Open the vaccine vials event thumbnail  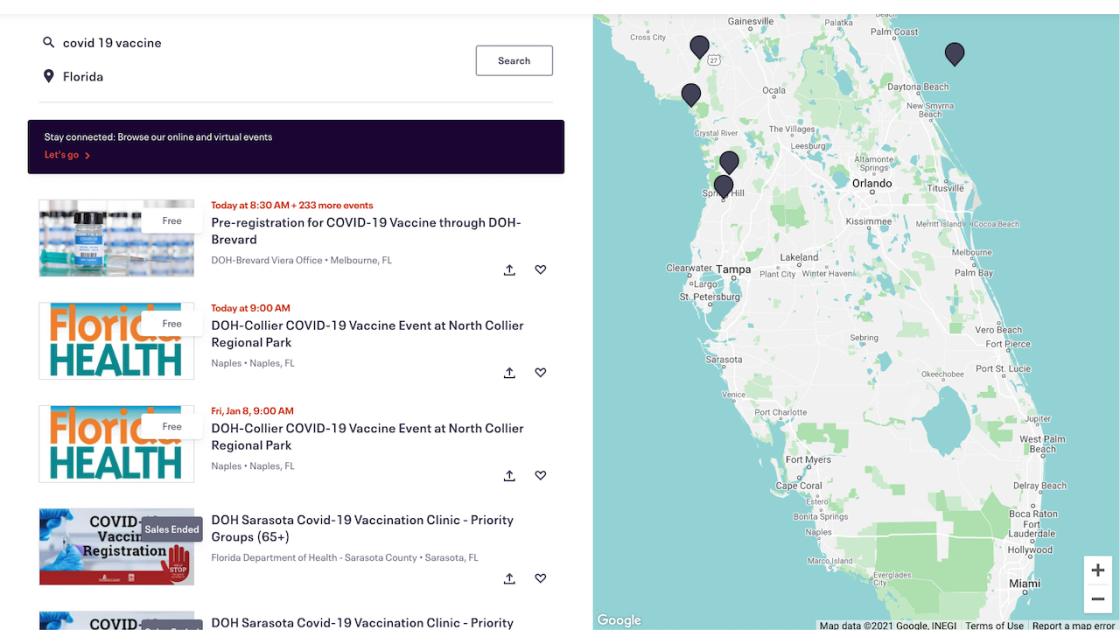click(x=116, y=238)
